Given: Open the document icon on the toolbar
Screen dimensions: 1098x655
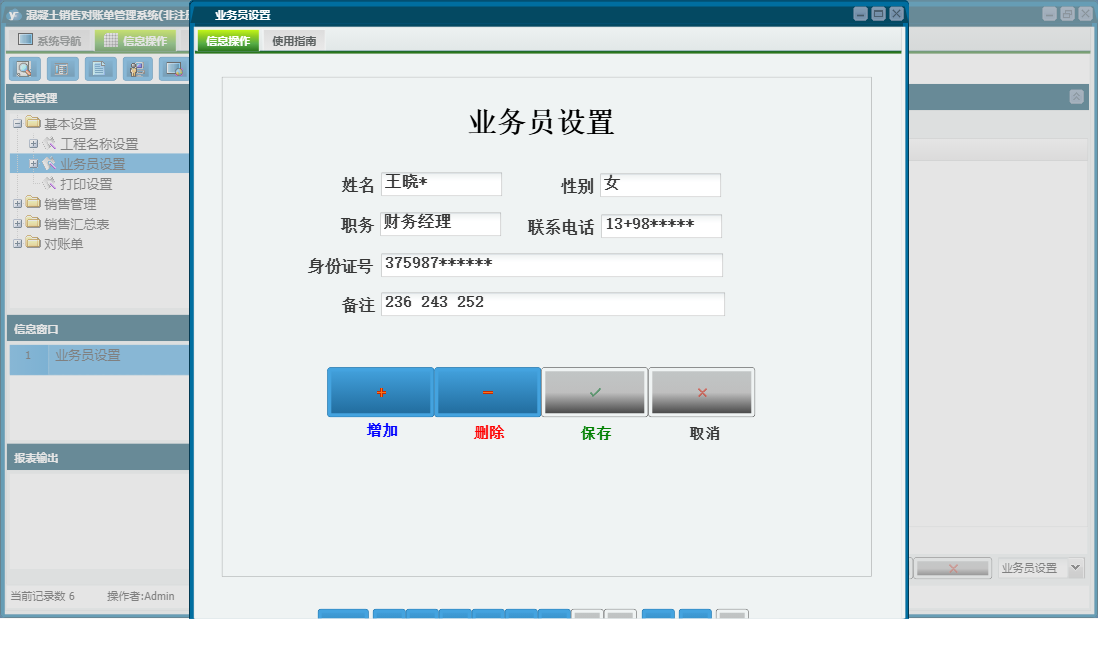Looking at the screenshot, I should pyautogui.click(x=99, y=69).
